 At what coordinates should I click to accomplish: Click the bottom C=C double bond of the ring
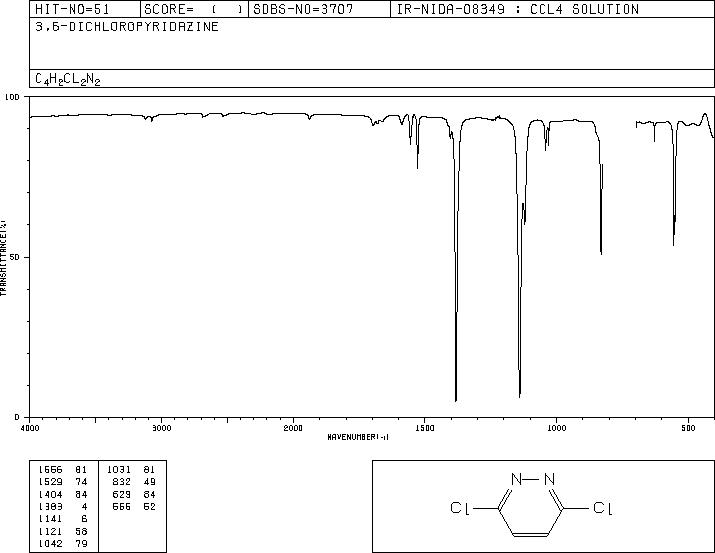(x=530, y=534)
